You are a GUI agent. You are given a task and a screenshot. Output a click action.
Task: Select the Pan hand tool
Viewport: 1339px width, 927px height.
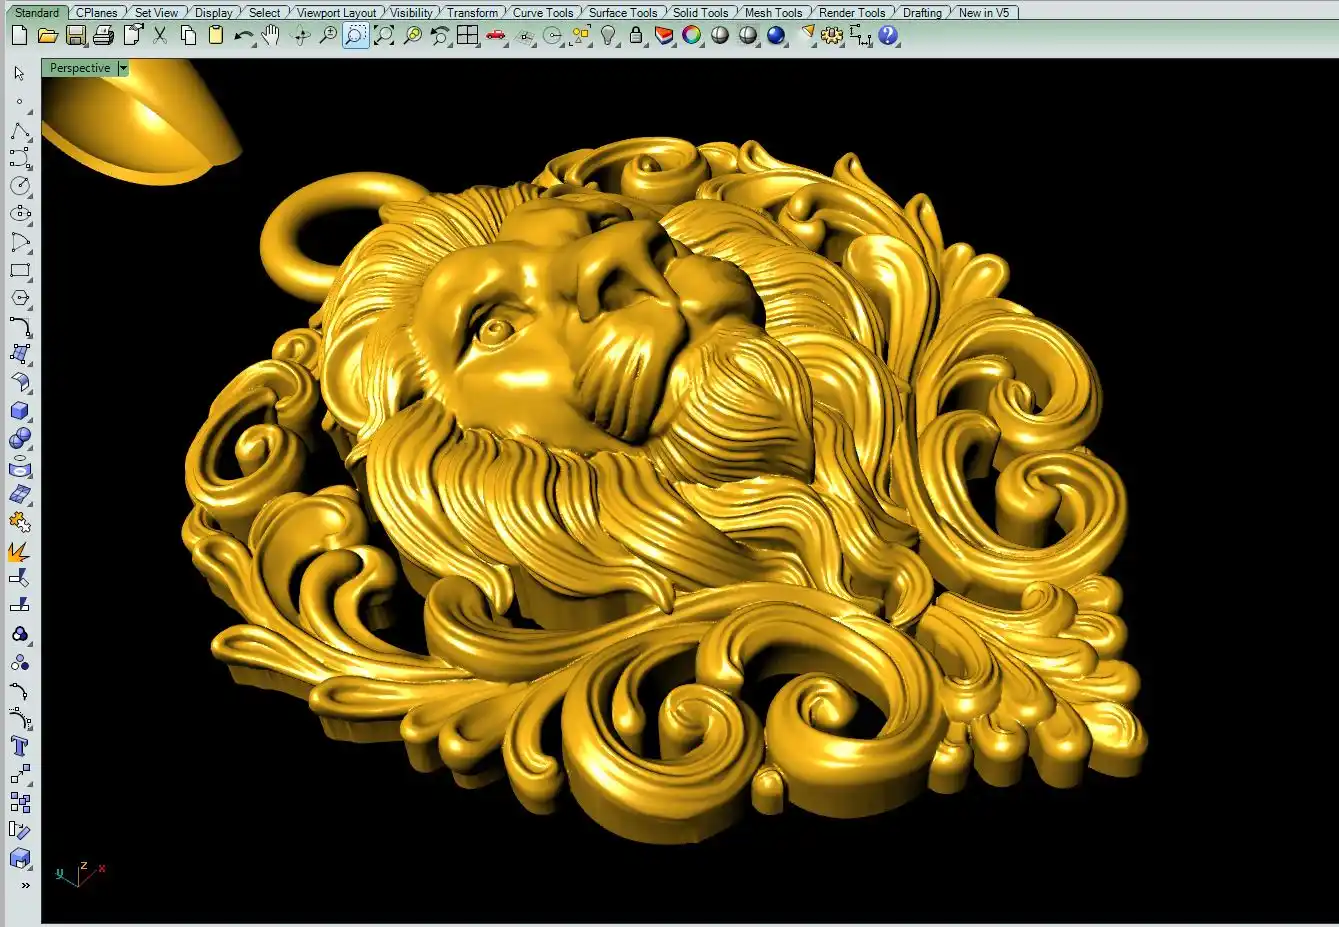[x=271, y=36]
